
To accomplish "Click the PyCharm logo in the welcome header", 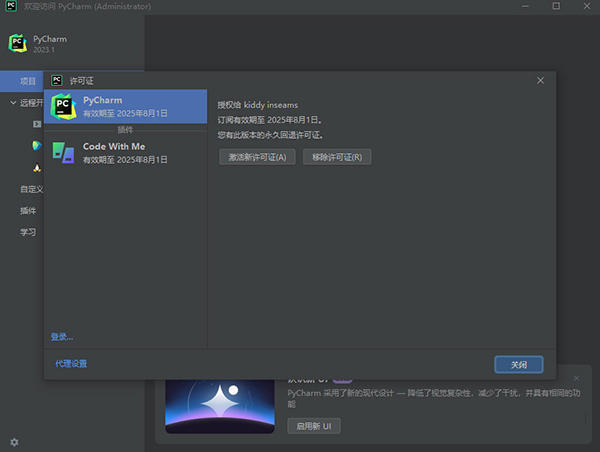I will pyautogui.click(x=17, y=42).
